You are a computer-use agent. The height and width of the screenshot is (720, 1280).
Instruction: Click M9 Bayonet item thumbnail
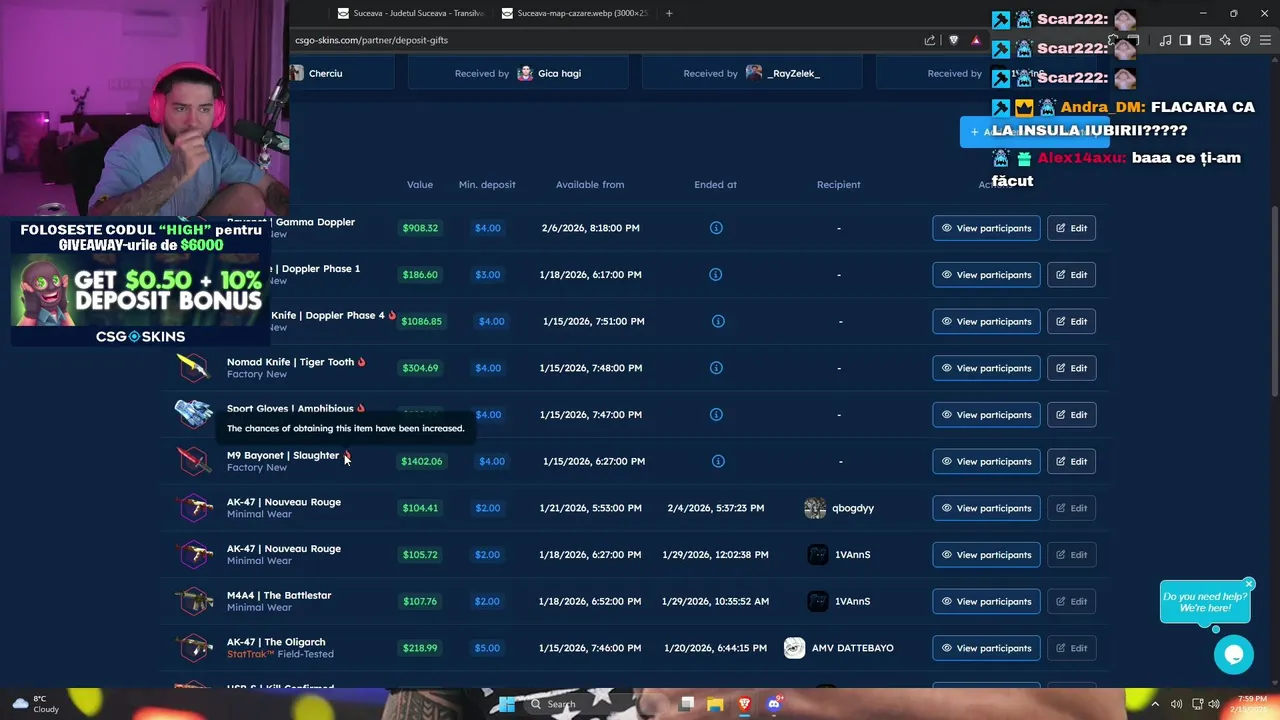click(x=194, y=461)
